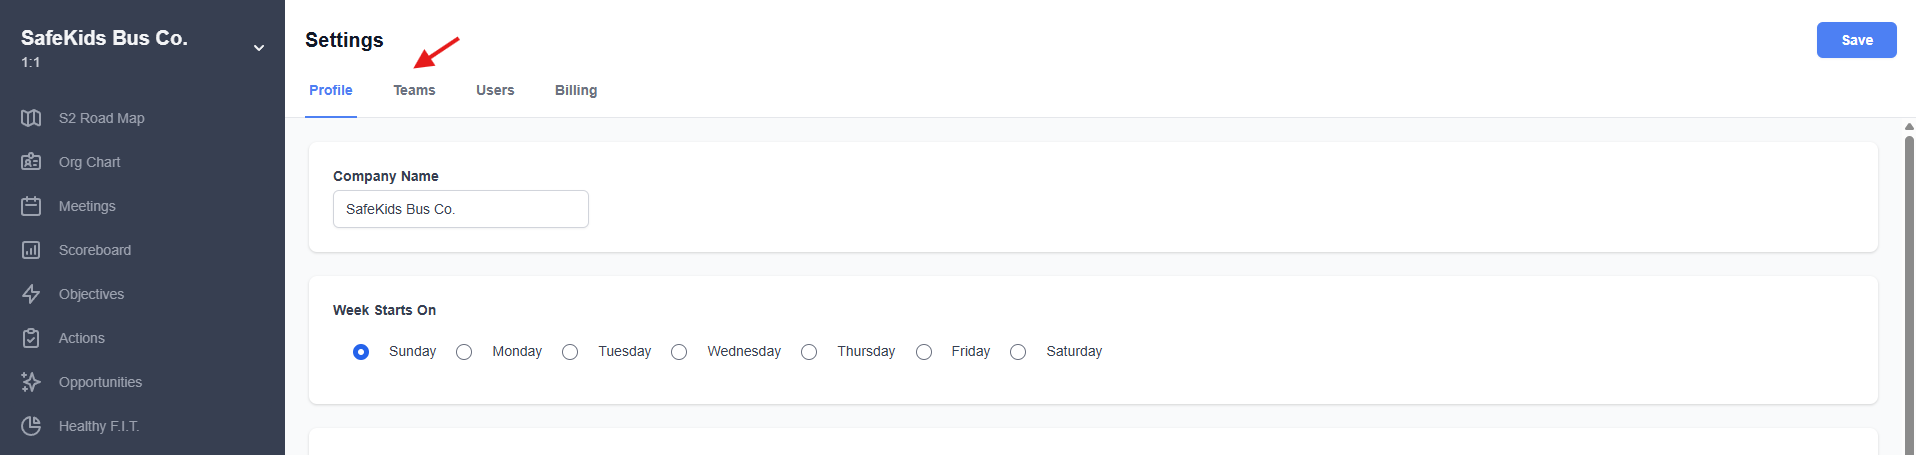Click the Actions clipboard icon

pyautogui.click(x=31, y=338)
